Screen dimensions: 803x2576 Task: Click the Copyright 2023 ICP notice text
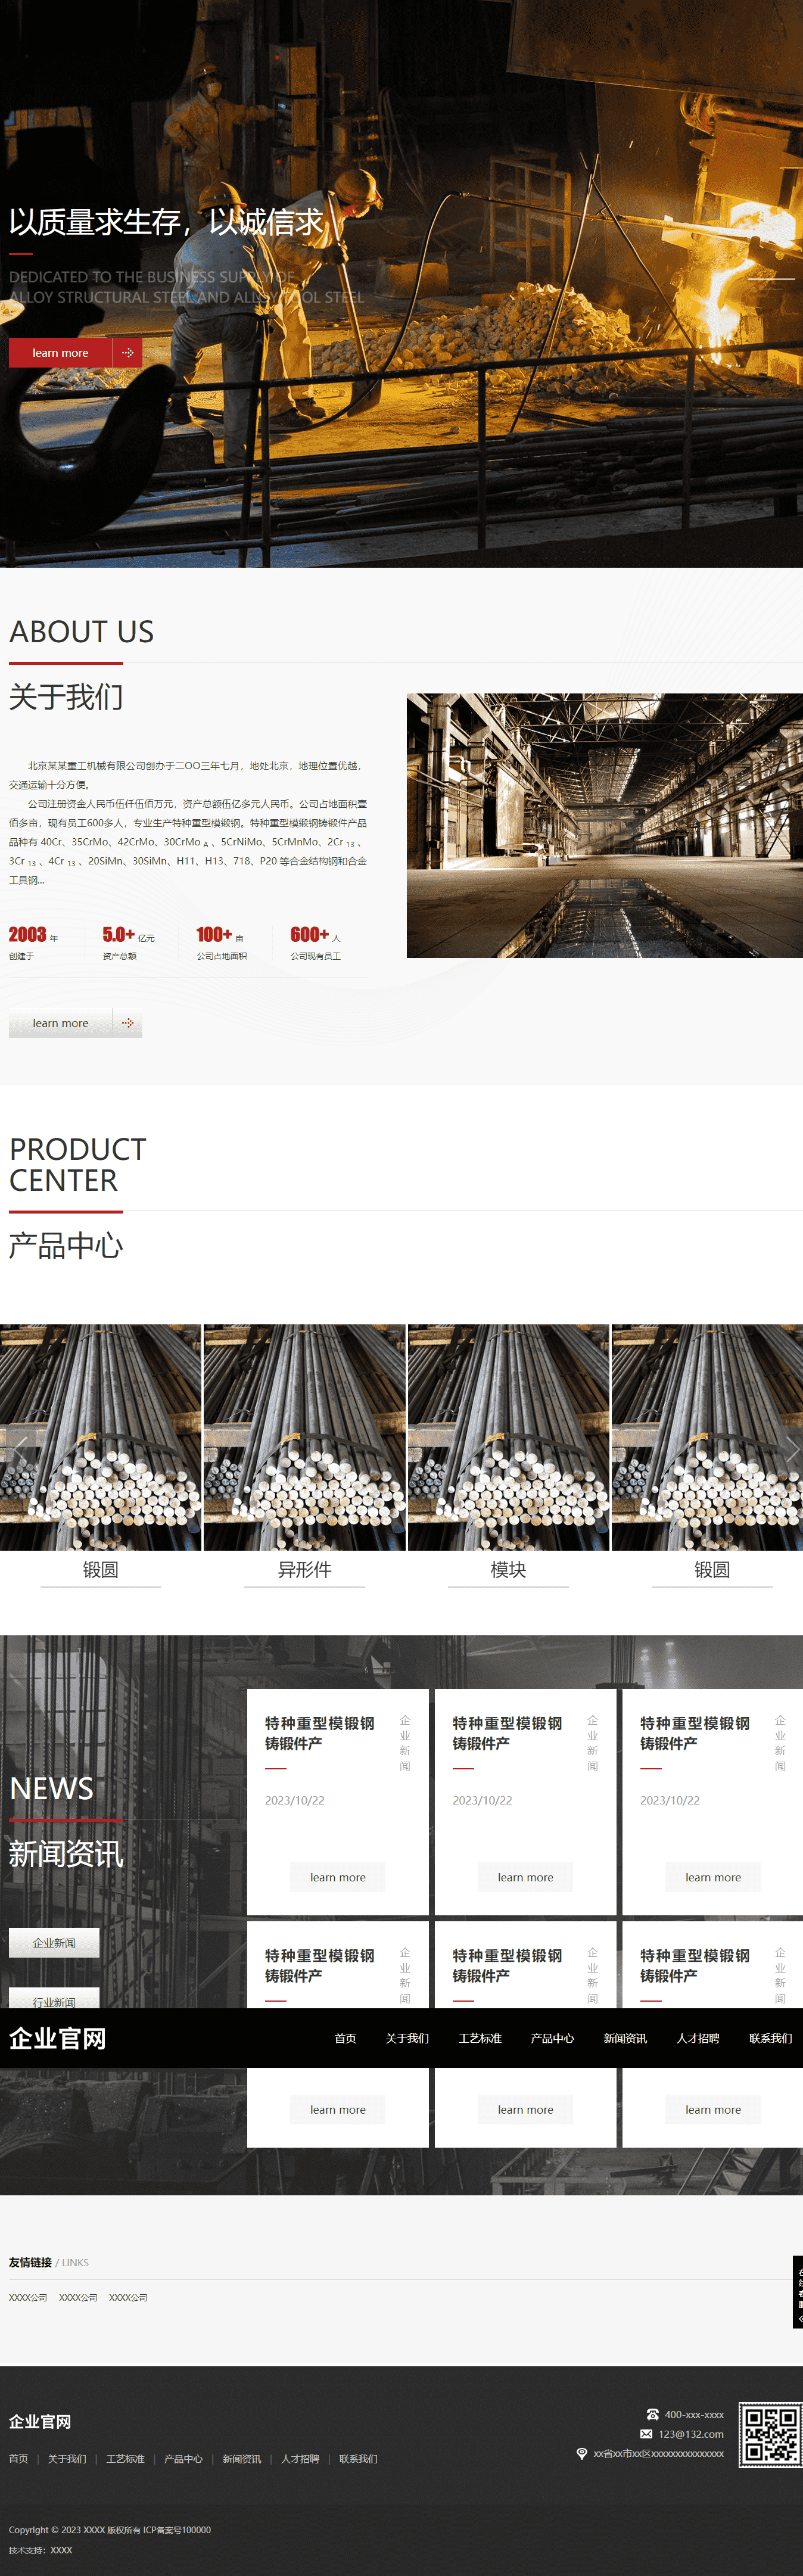click(110, 2529)
